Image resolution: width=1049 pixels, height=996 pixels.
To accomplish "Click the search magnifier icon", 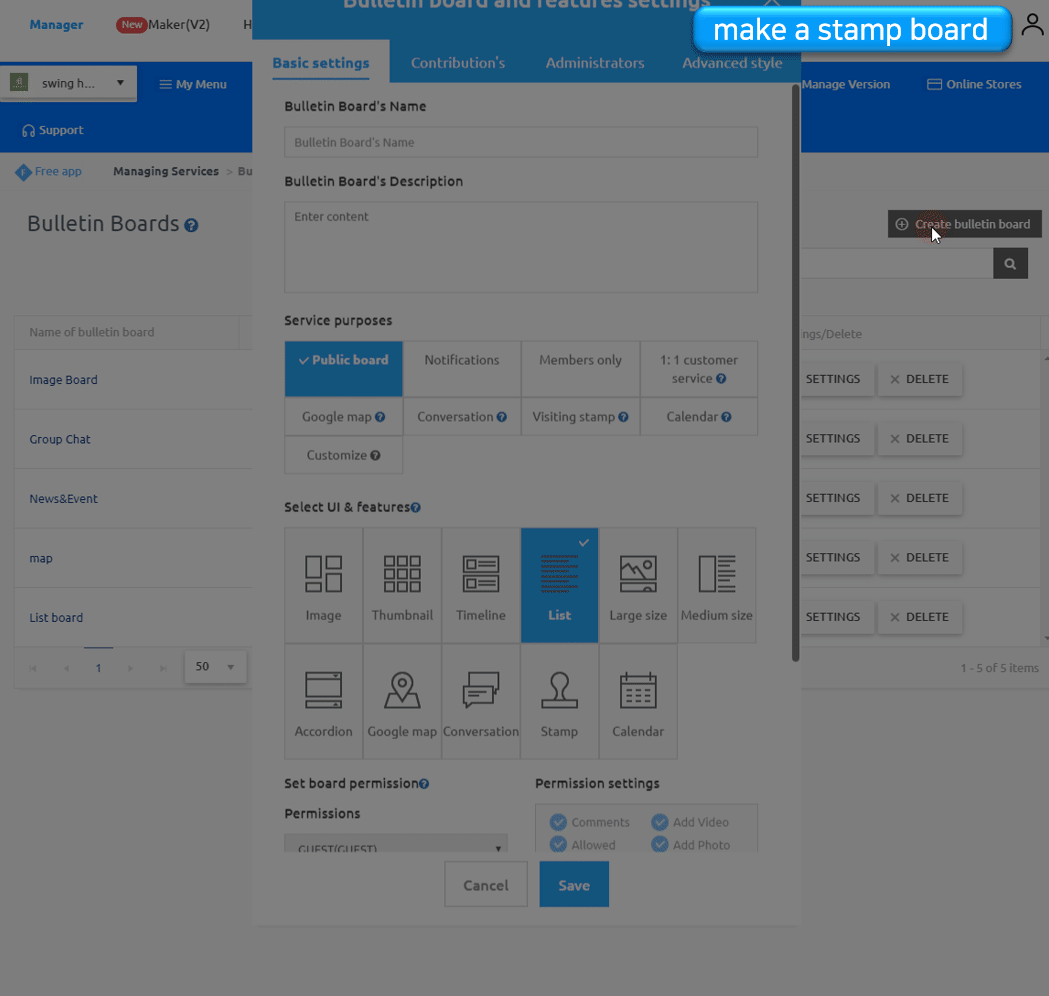I will (x=1010, y=263).
